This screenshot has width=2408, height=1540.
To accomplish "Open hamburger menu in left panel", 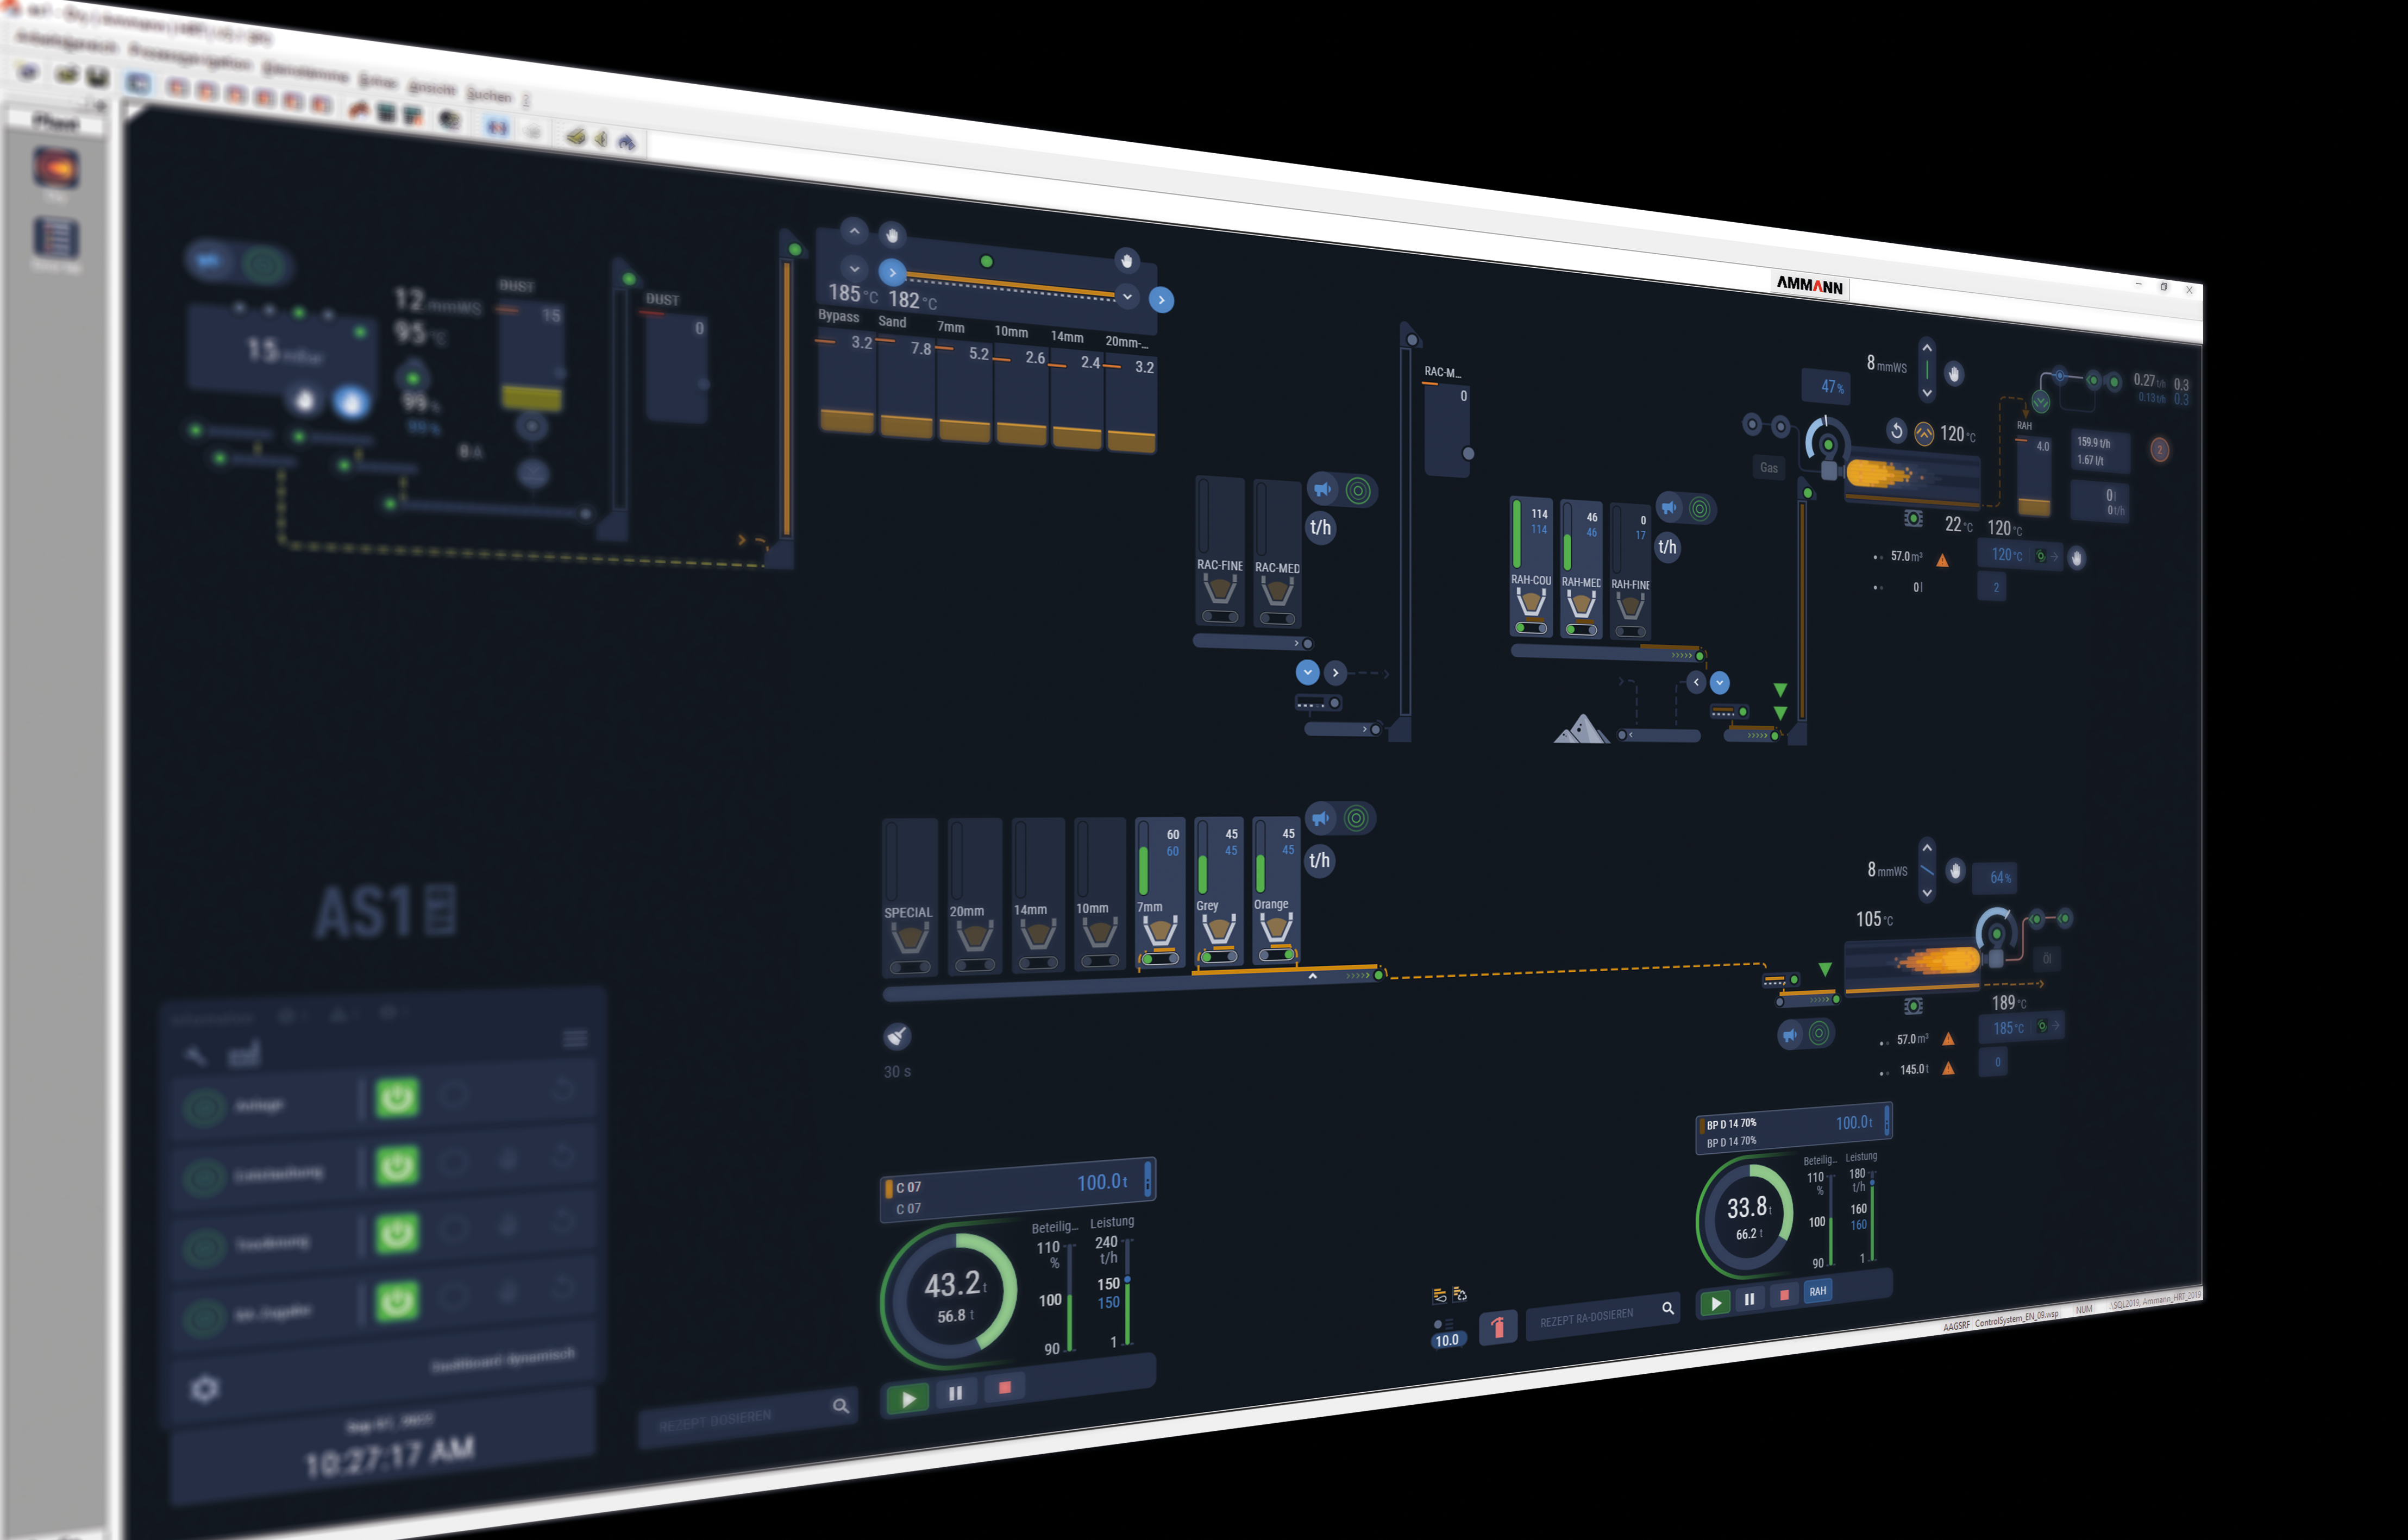I will [x=575, y=1038].
